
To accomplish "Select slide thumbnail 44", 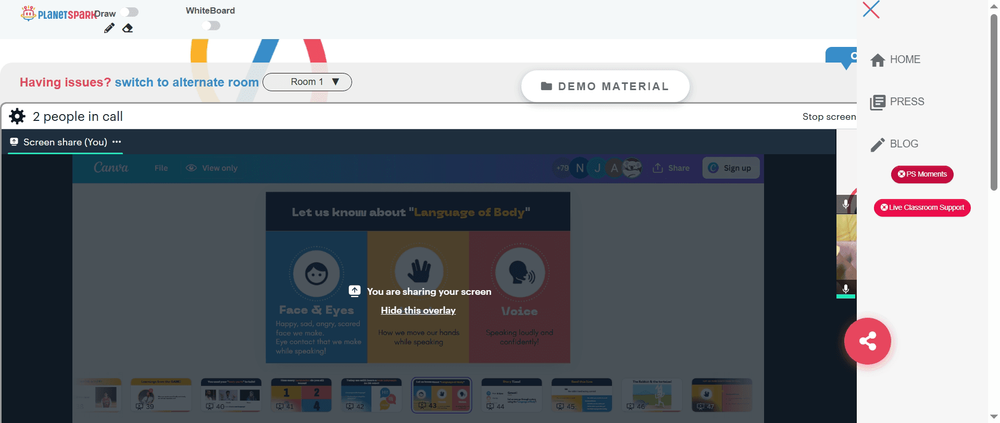I will tap(511, 395).
